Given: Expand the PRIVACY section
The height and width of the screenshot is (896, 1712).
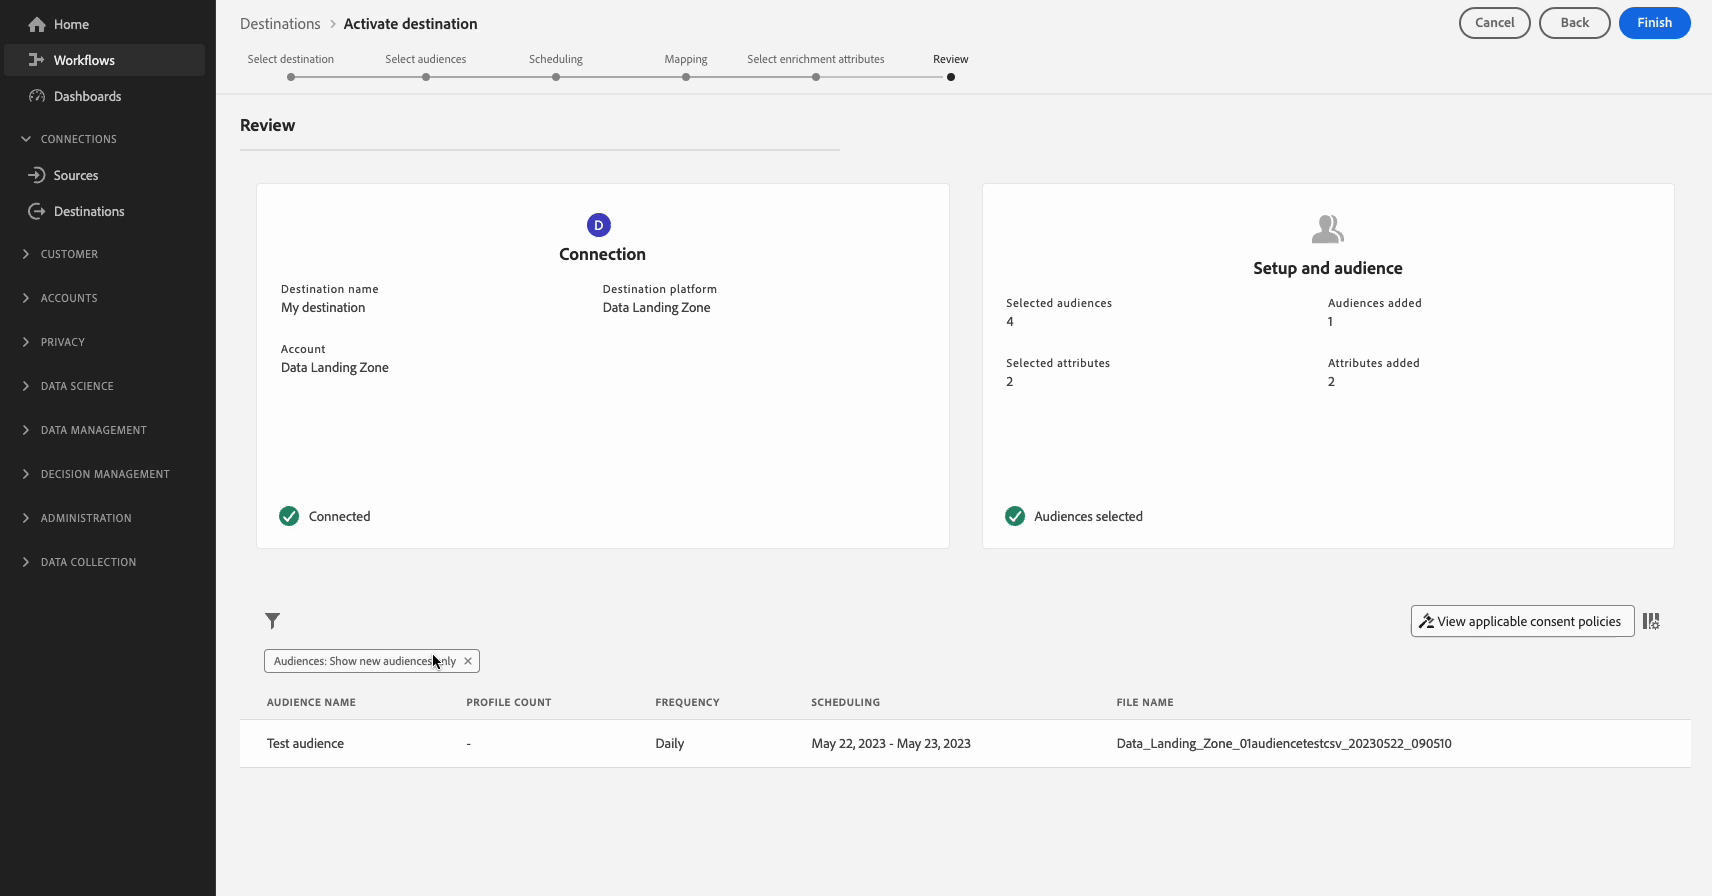Looking at the screenshot, I should (x=54, y=342).
